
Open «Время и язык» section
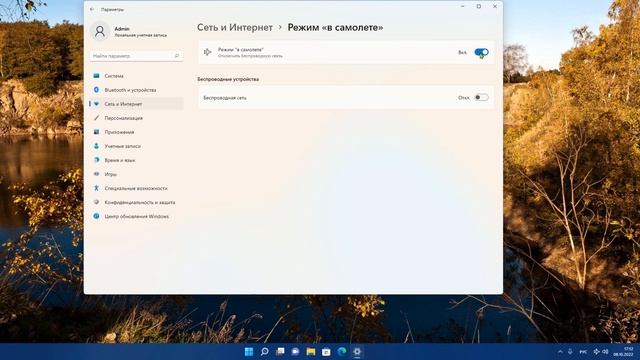coord(136,160)
